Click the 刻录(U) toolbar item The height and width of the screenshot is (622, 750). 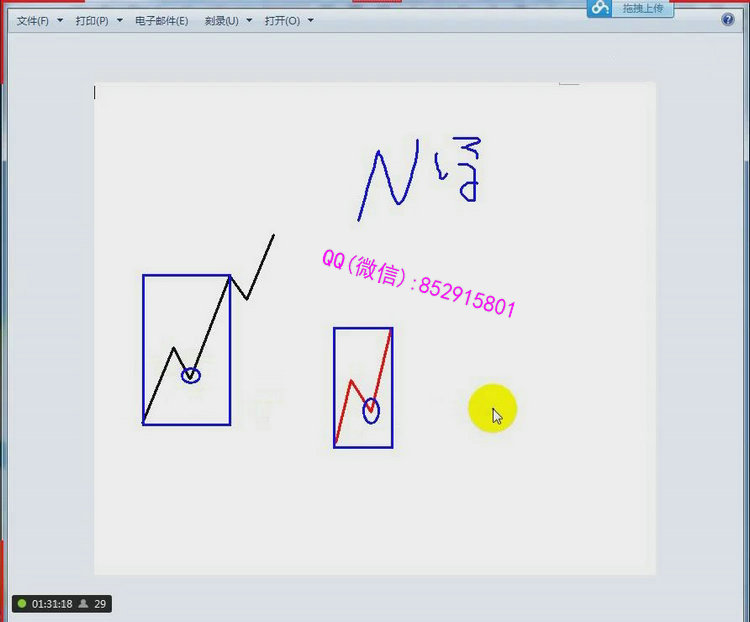[221, 21]
